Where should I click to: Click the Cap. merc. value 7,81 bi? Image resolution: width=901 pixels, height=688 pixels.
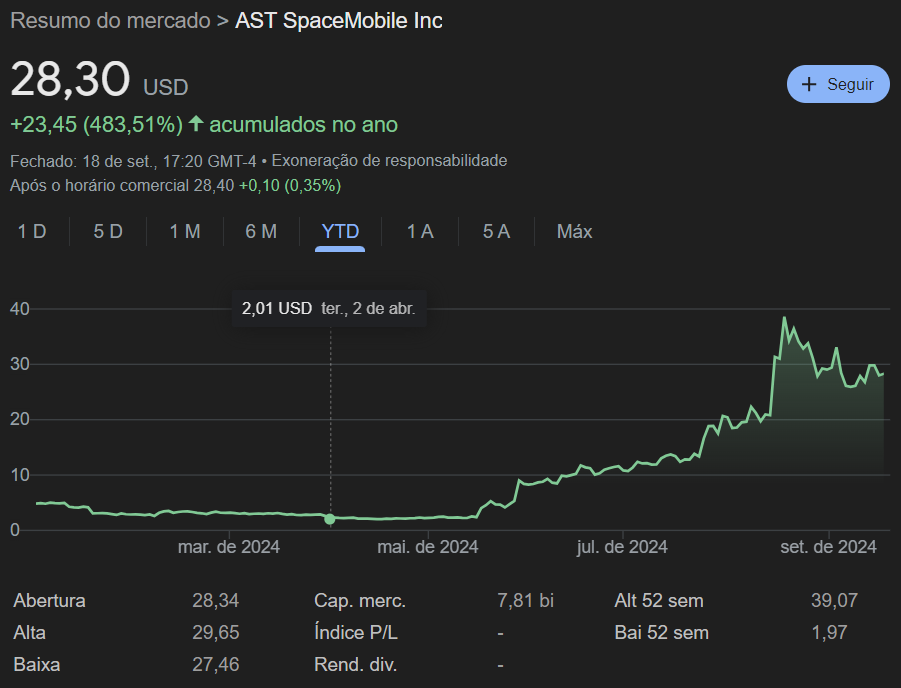(x=525, y=601)
